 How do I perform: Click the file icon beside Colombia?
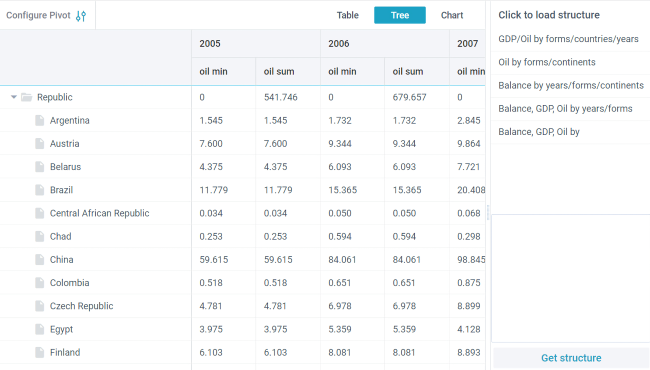pos(39,283)
